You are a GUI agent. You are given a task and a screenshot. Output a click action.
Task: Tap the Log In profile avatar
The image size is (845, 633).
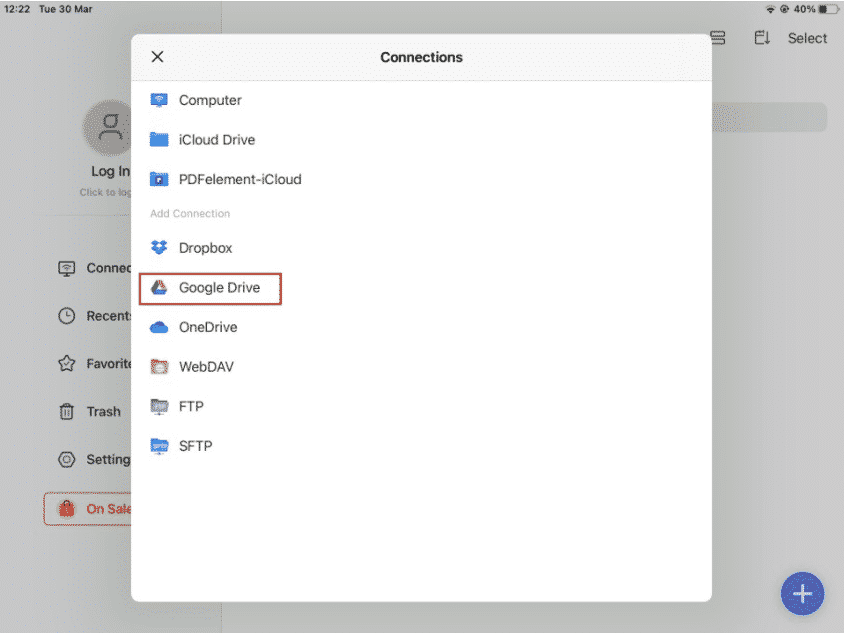pos(108,127)
